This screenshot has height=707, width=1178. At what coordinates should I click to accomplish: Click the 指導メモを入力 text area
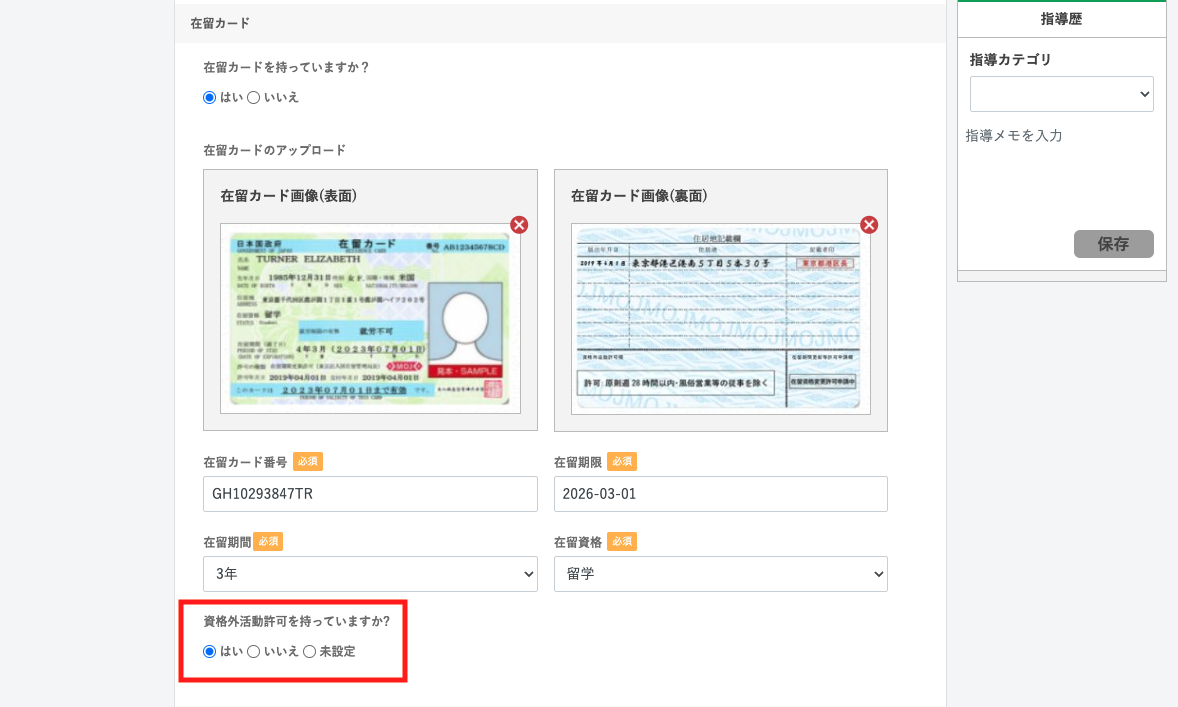coord(1062,173)
